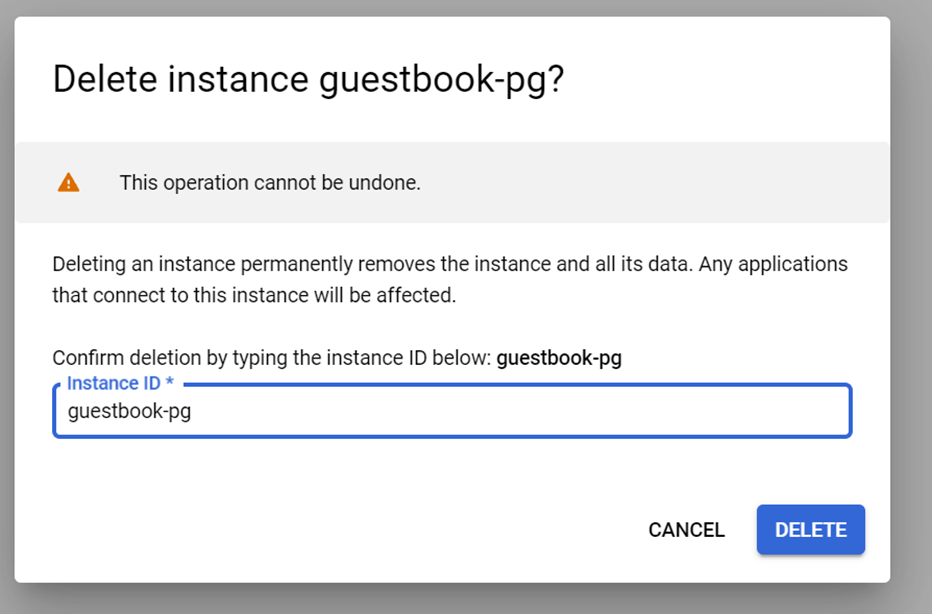This screenshot has height=614, width=932.
Task: Click the word 'Delete' in dialog heading
Action: pos(104,79)
